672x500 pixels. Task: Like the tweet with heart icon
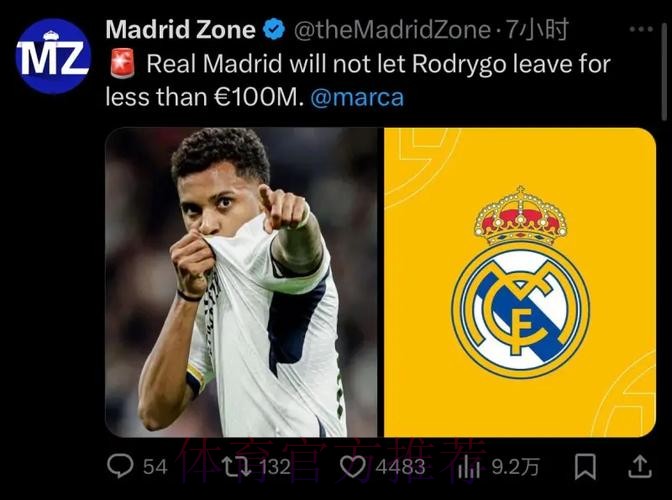(353, 467)
